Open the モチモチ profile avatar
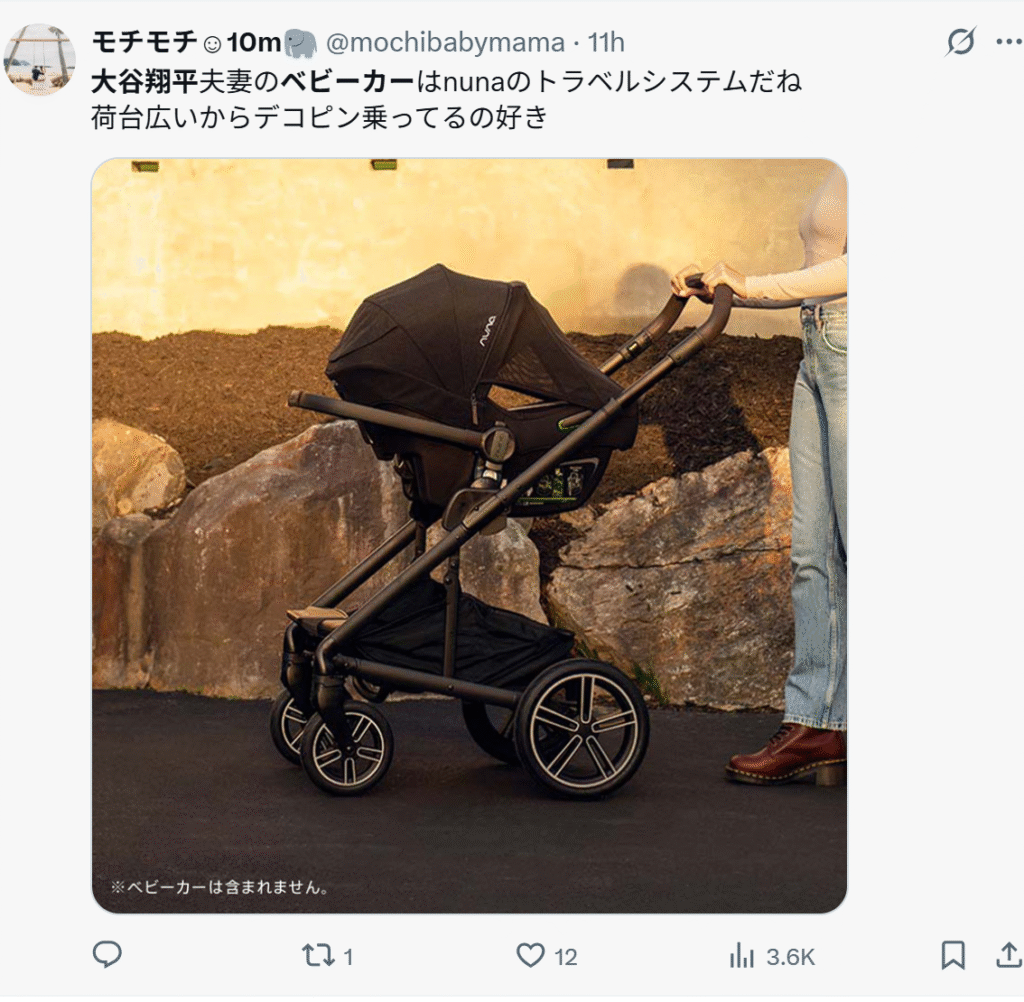This screenshot has height=1002, width=1024. click(x=40, y=60)
